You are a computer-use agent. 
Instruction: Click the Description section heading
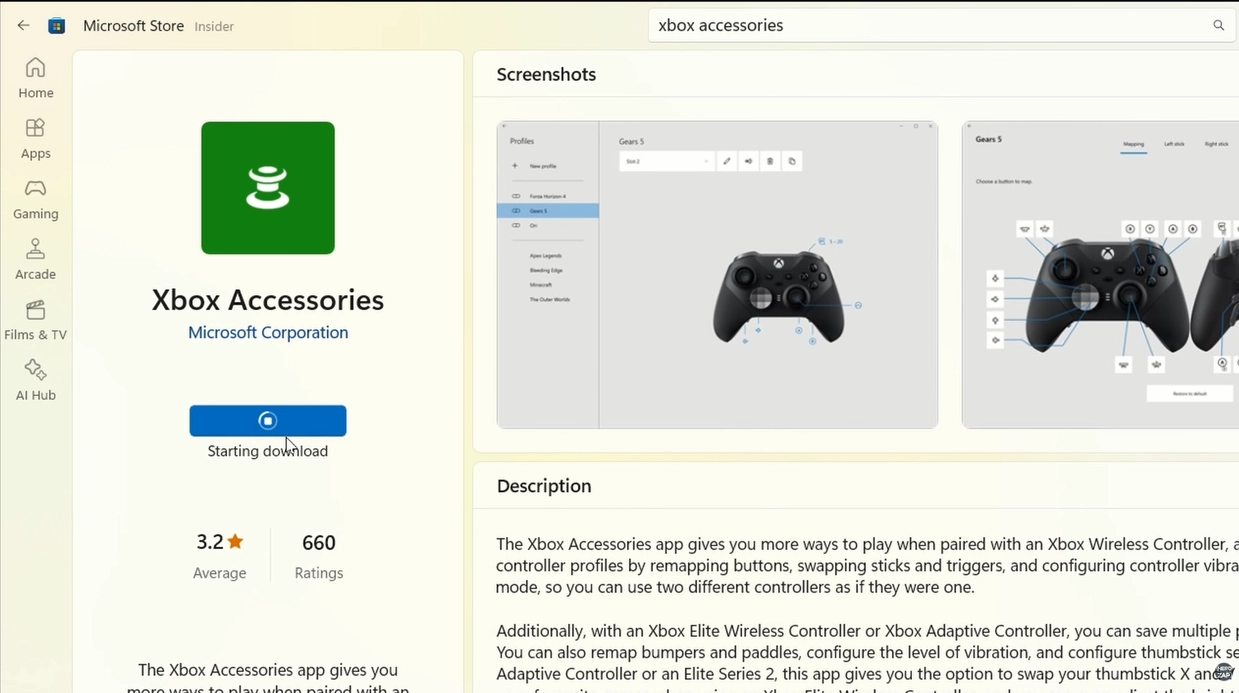(x=544, y=486)
